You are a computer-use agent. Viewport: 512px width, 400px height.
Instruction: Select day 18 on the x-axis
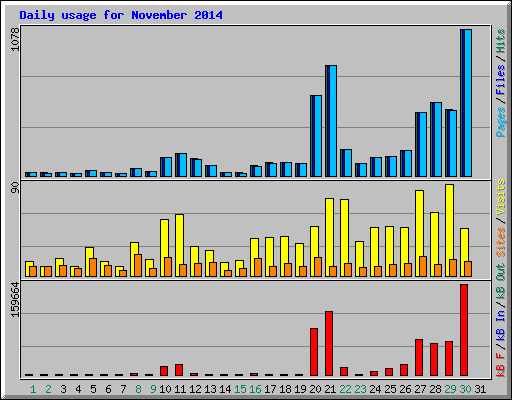pos(285,389)
